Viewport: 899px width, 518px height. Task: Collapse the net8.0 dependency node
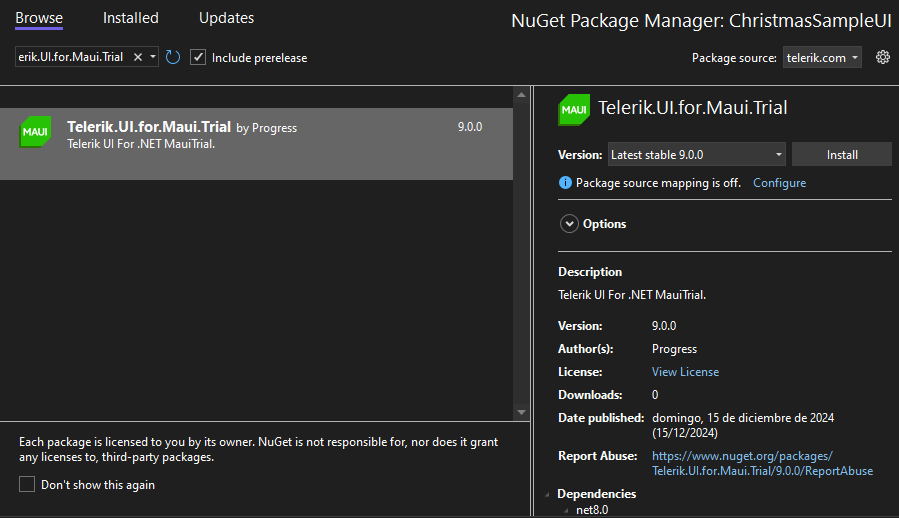pos(566,510)
